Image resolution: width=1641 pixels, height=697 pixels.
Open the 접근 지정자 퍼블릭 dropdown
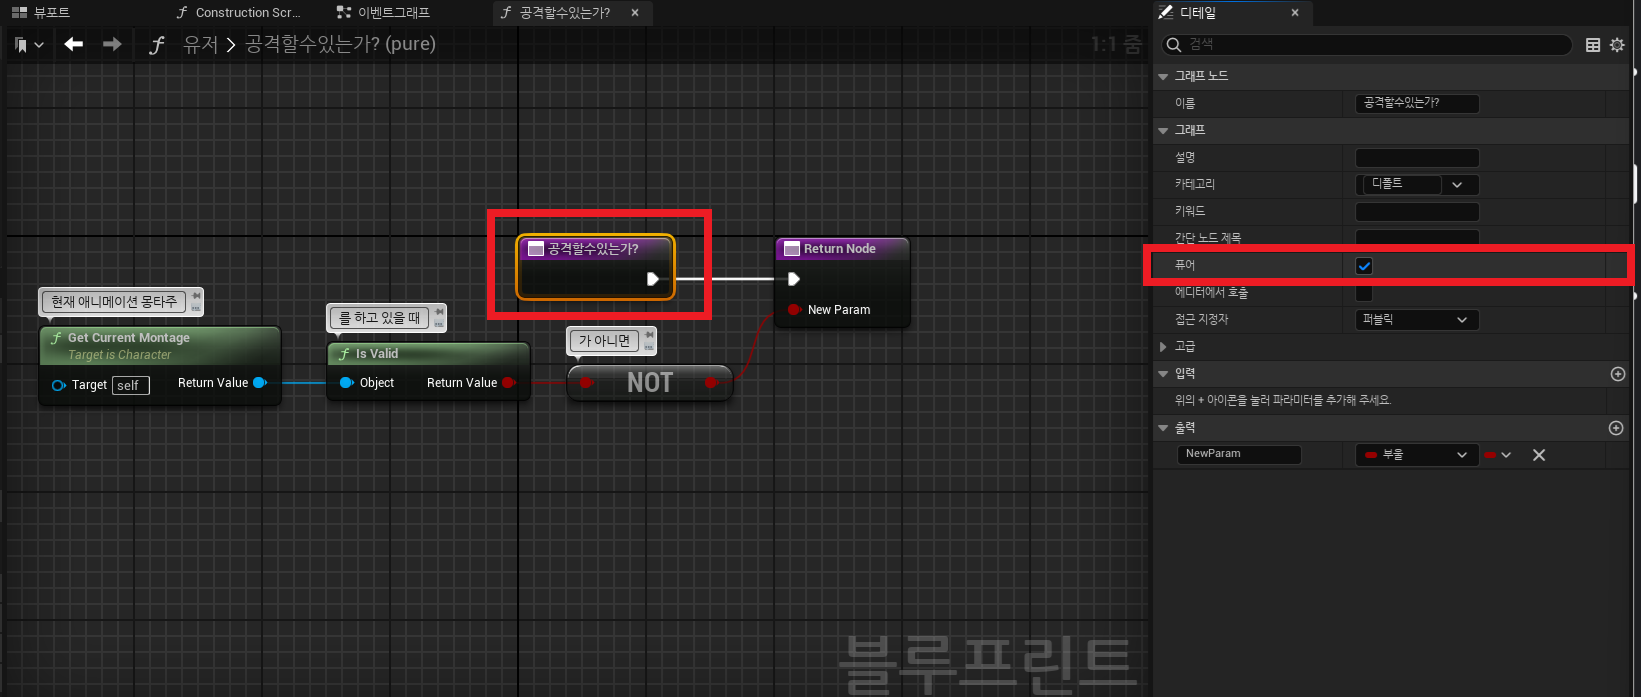1417,320
